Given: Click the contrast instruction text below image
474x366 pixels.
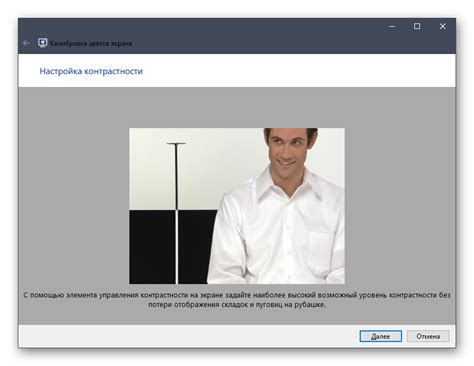Looking at the screenshot, I should coord(237,300).
